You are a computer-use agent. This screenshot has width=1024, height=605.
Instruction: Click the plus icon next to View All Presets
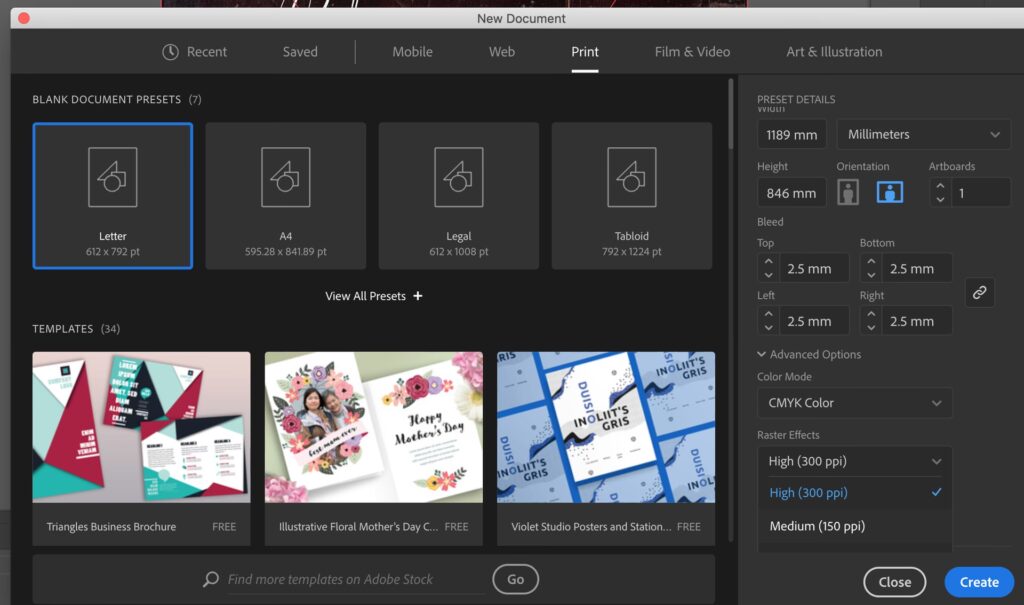point(418,296)
